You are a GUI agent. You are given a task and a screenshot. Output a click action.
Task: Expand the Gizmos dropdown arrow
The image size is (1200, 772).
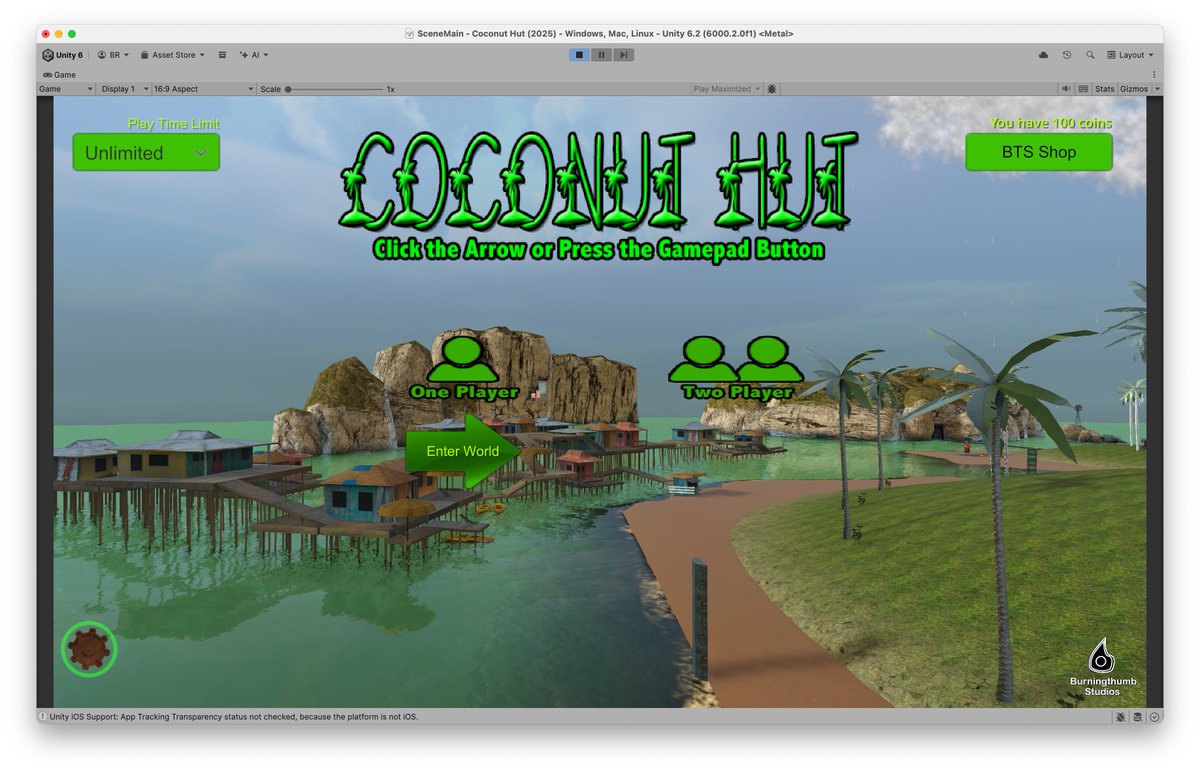click(x=1157, y=89)
